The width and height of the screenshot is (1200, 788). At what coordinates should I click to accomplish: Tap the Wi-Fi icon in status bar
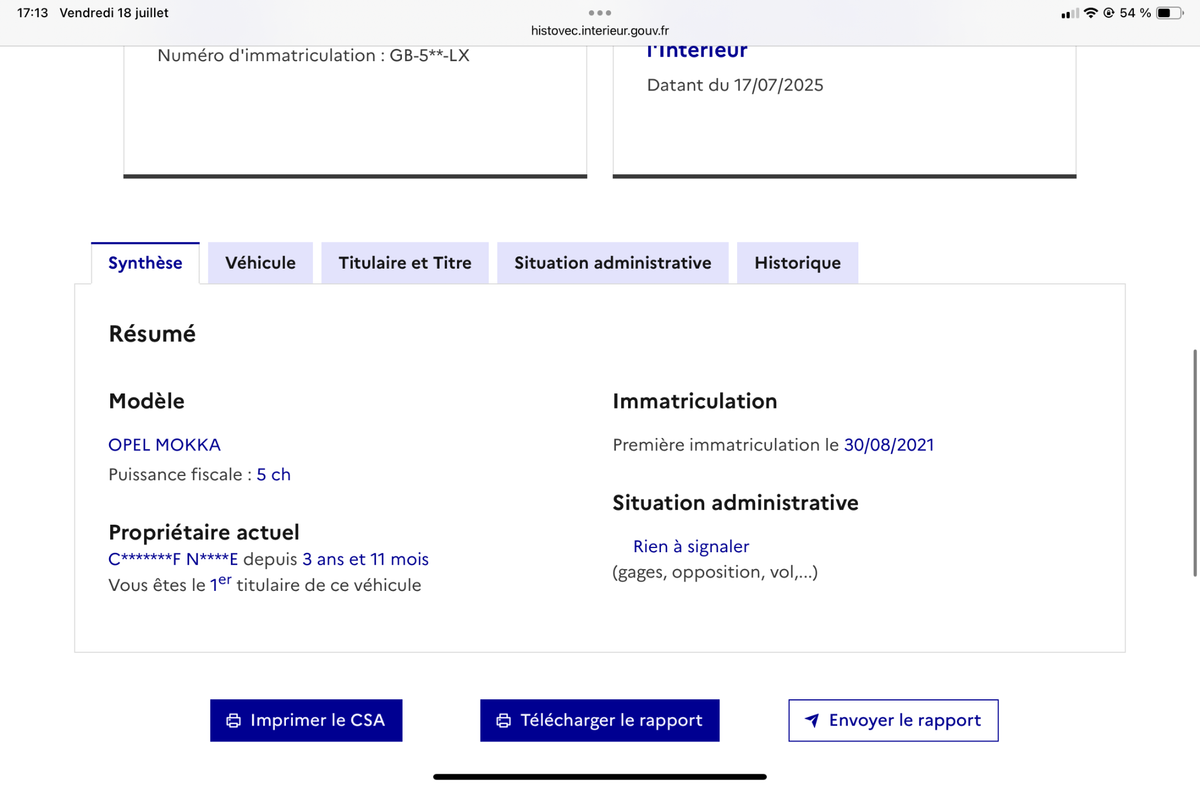(x=1091, y=13)
